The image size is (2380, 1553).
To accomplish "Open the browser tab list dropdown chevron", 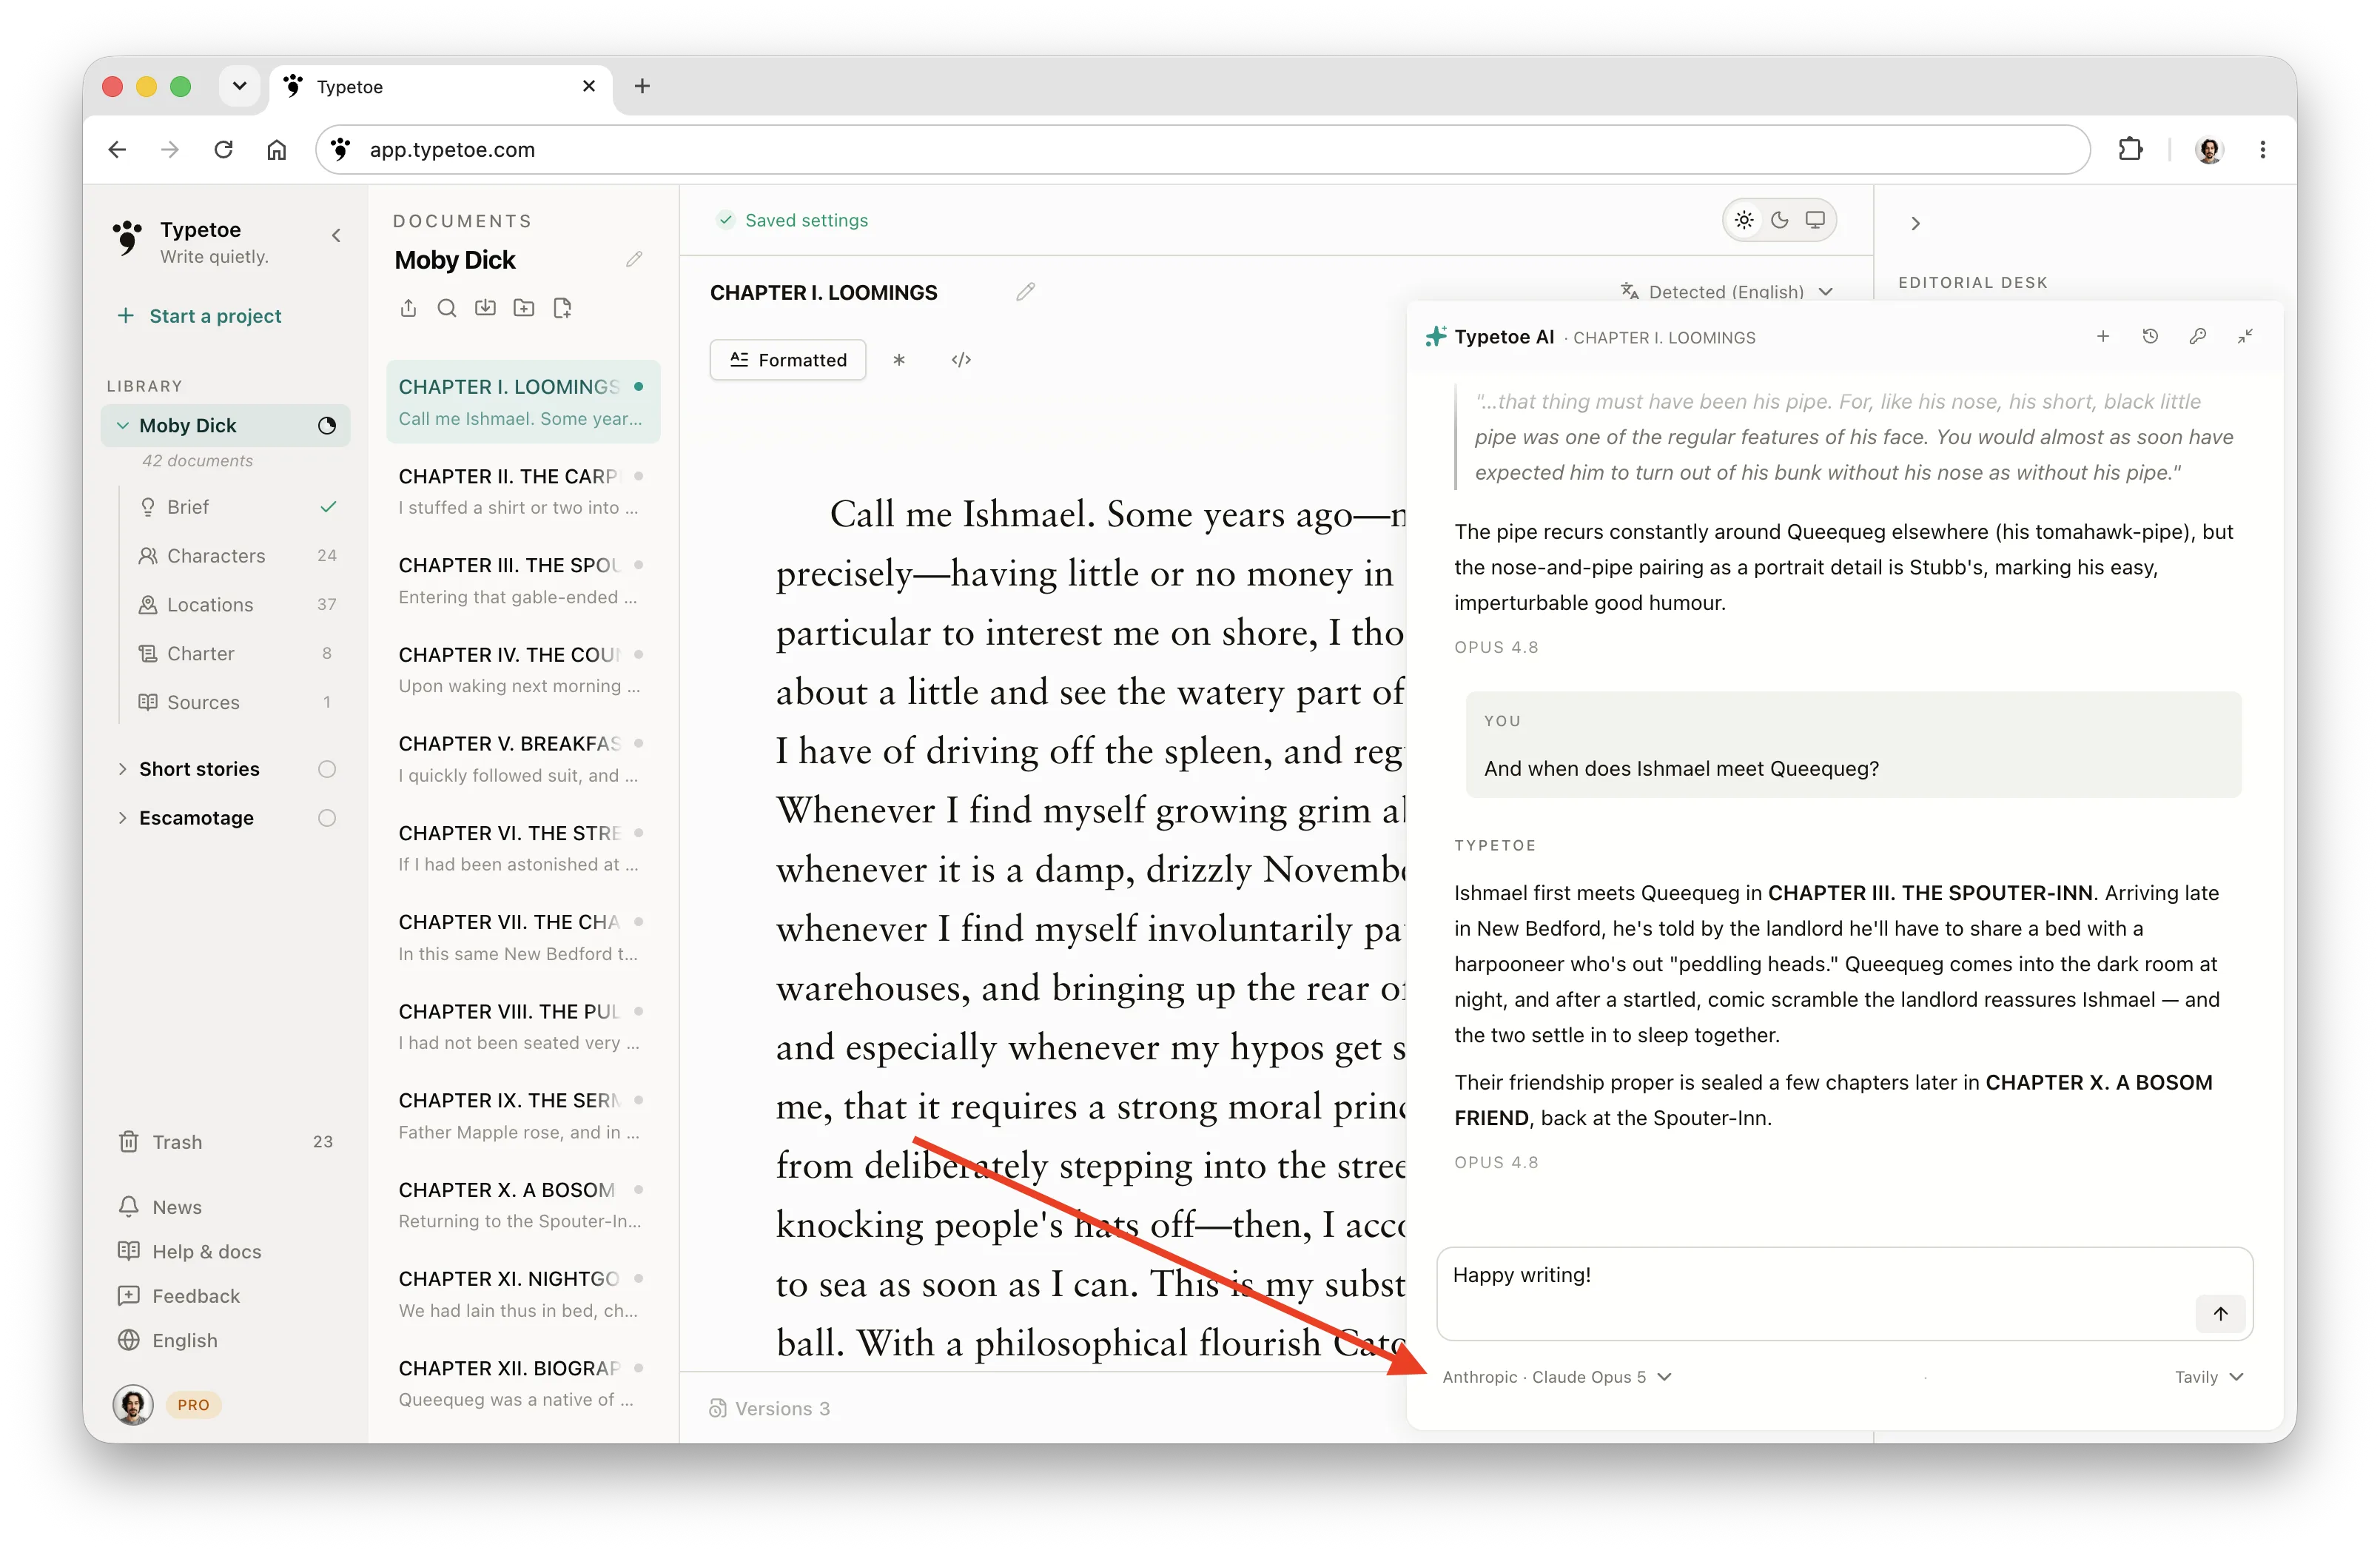I will coord(239,86).
